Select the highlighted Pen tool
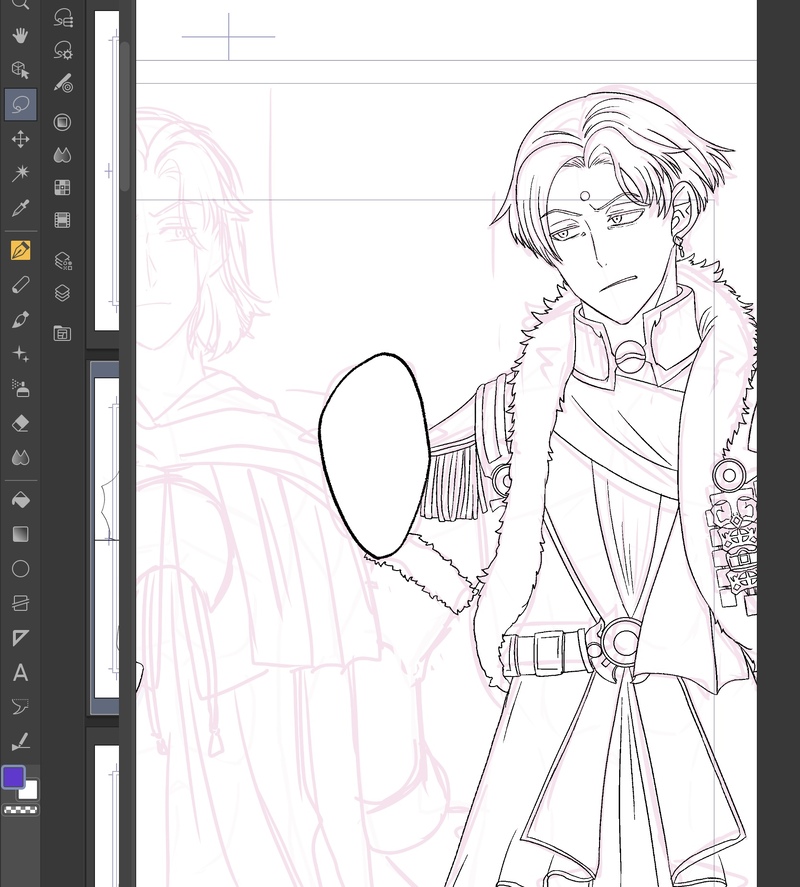The image size is (800, 887). click(20, 250)
